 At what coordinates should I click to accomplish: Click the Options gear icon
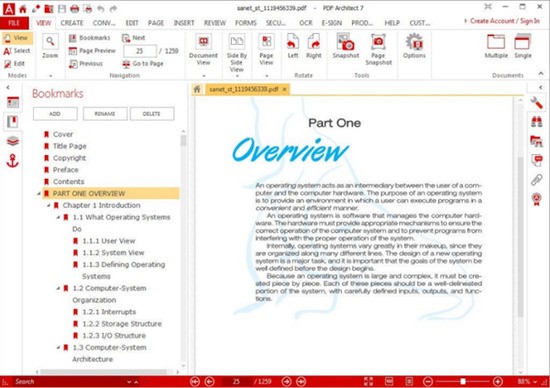pos(414,46)
